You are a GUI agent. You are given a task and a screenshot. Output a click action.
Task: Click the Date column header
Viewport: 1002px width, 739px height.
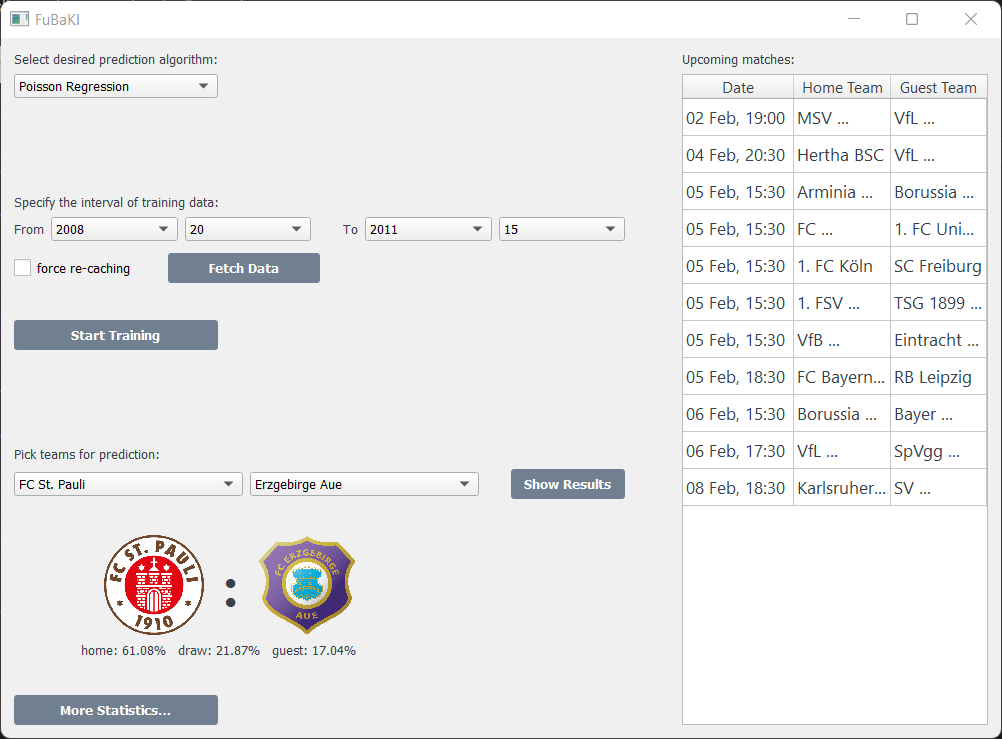(x=738, y=88)
